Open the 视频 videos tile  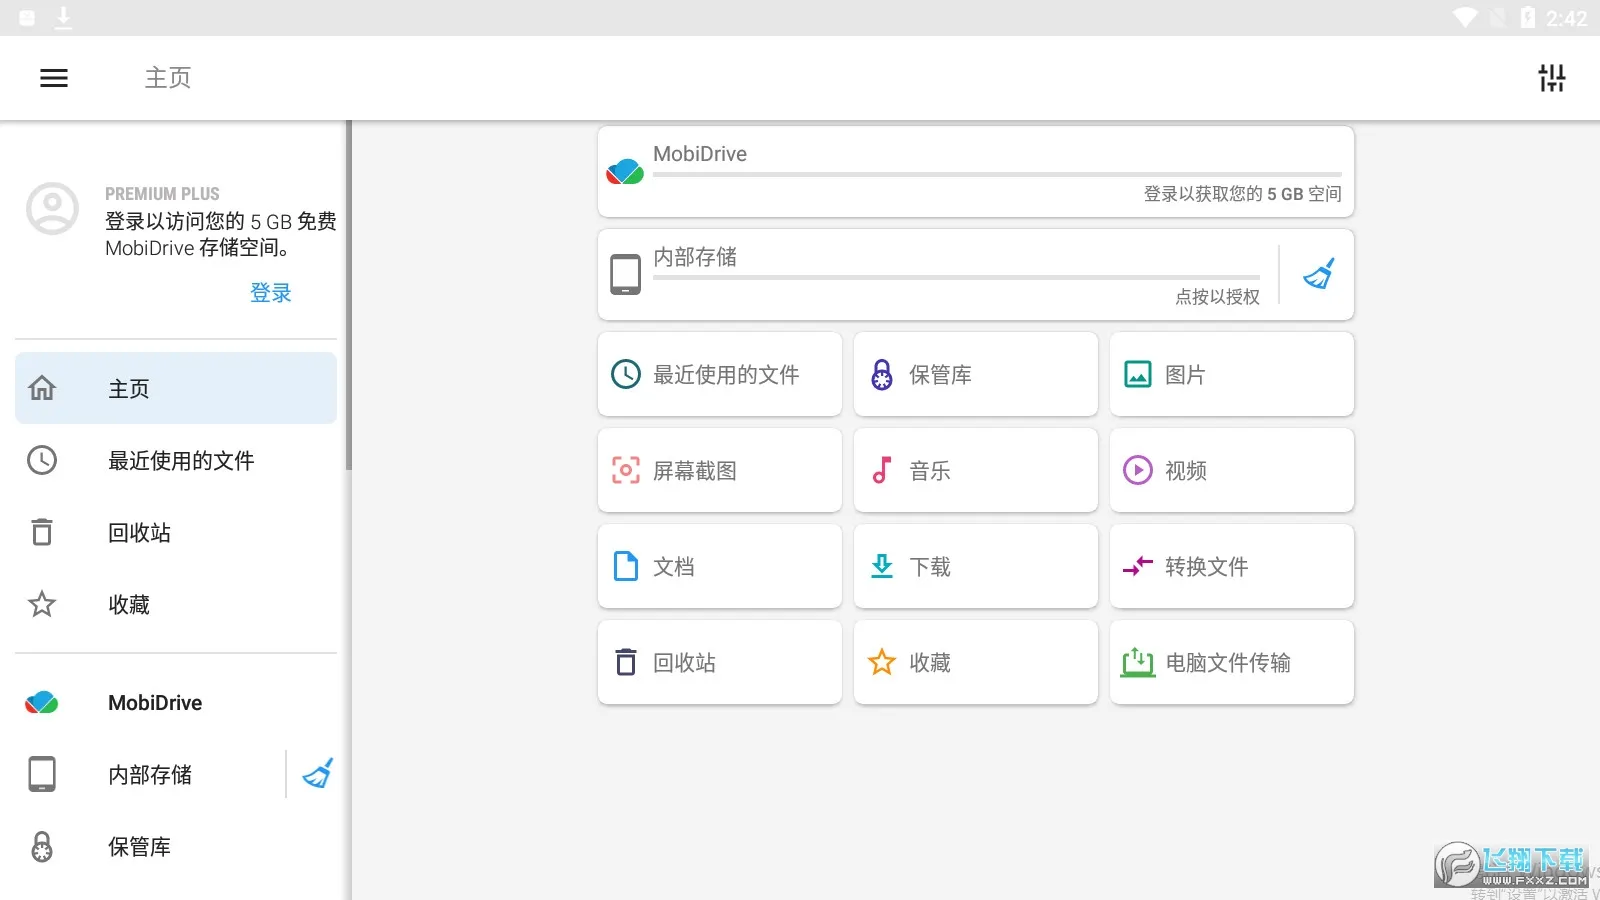1231,470
